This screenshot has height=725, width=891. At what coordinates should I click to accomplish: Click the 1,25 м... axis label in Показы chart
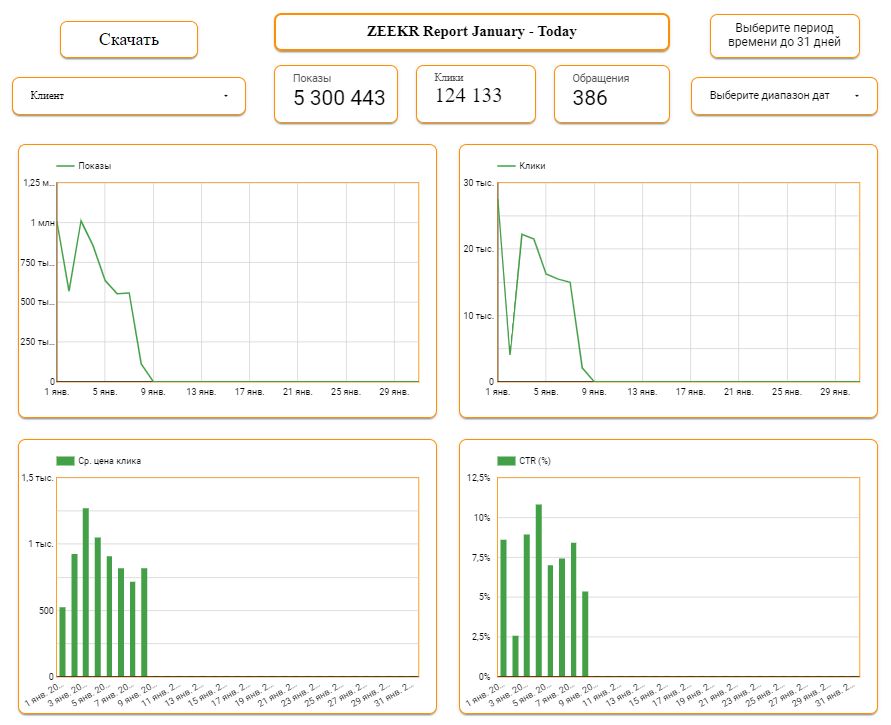point(39,183)
